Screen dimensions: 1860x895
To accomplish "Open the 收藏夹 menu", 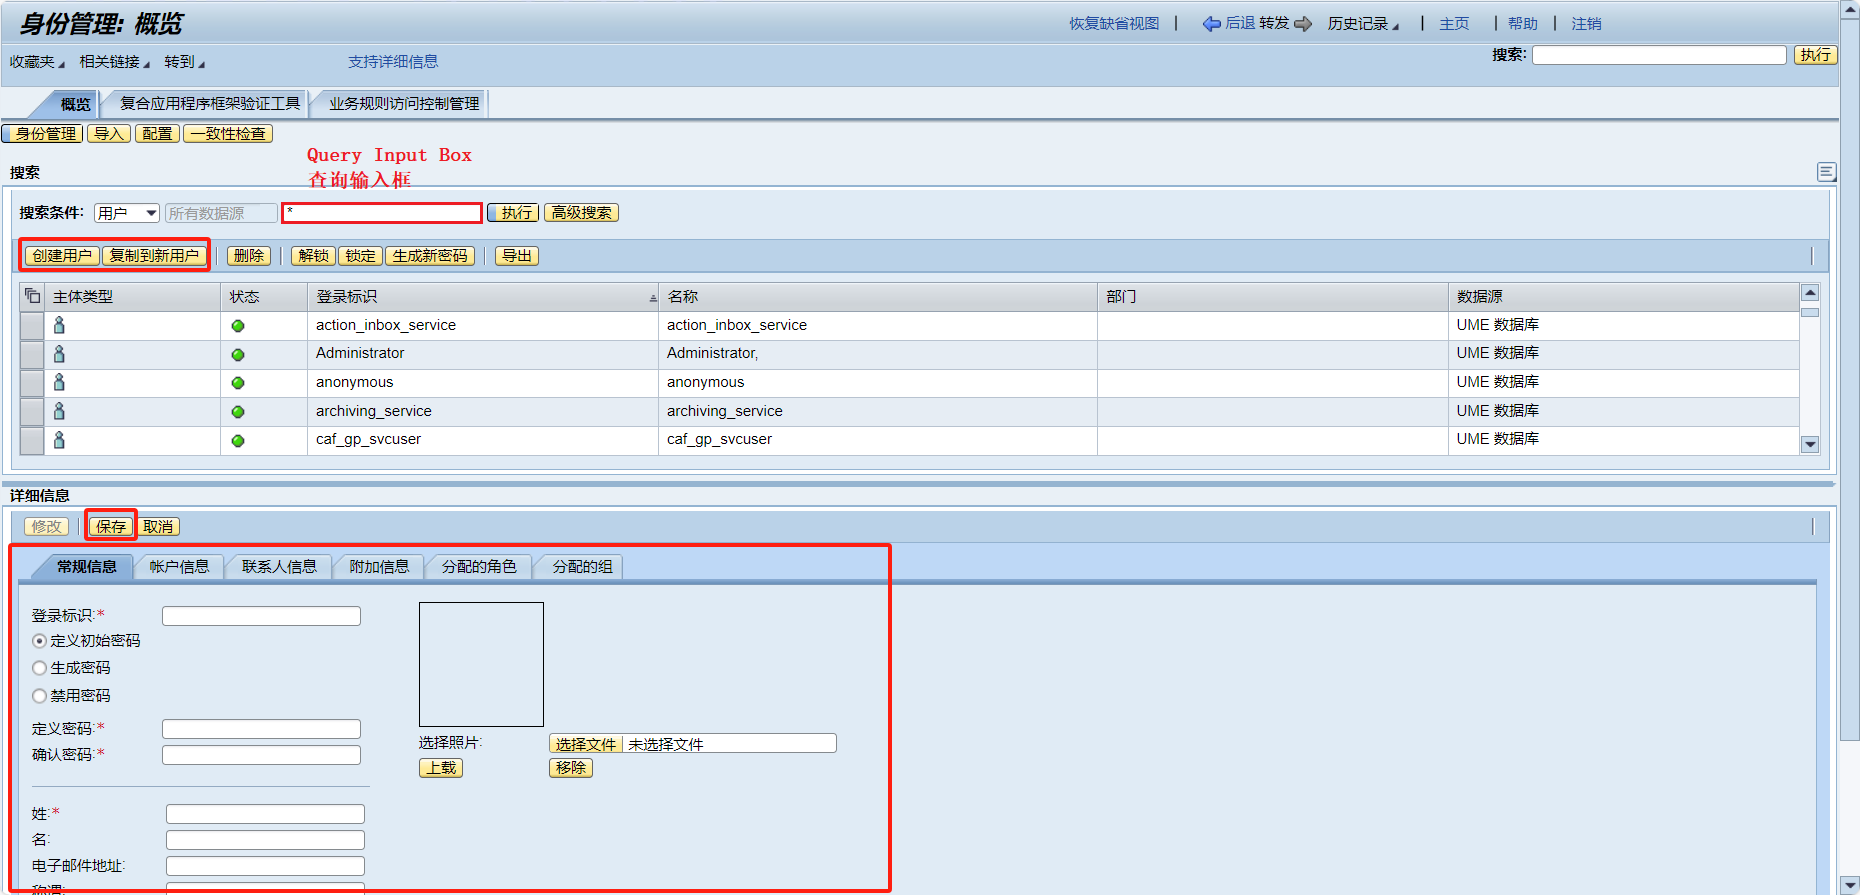I will click(x=37, y=62).
